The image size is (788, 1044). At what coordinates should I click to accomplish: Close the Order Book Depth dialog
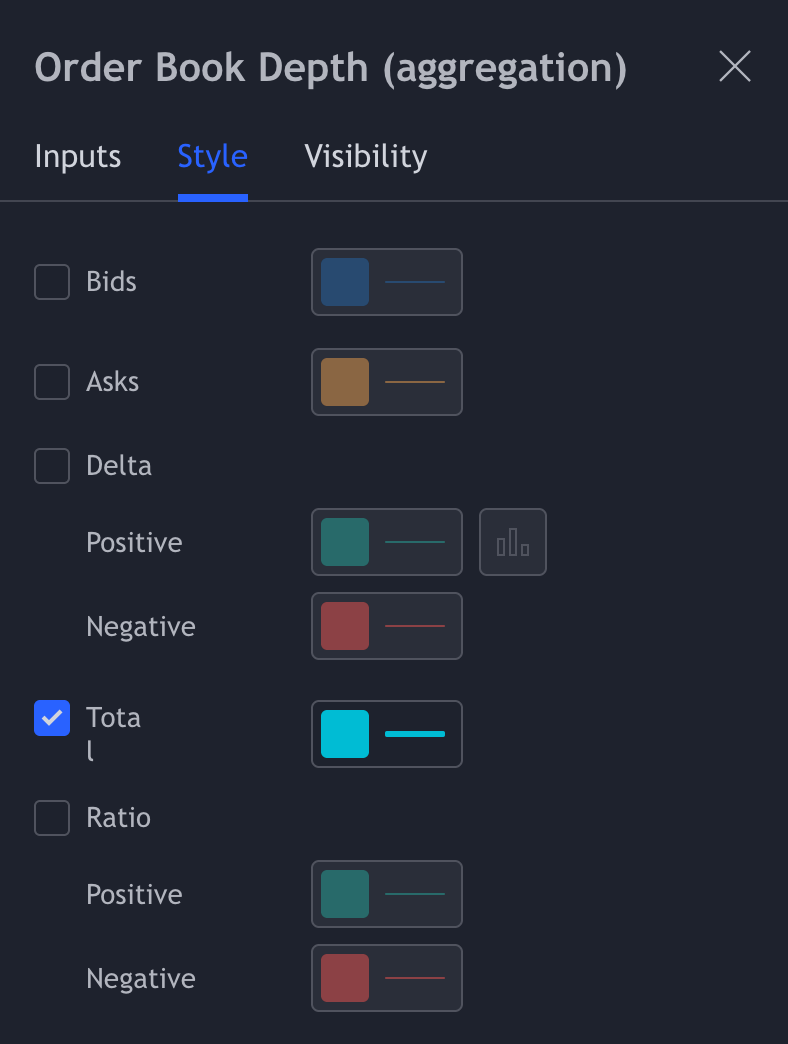(735, 67)
